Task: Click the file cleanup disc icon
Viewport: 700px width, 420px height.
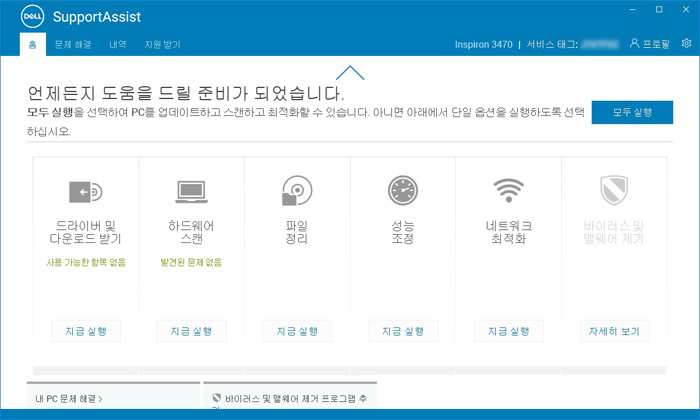Action: (297, 191)
